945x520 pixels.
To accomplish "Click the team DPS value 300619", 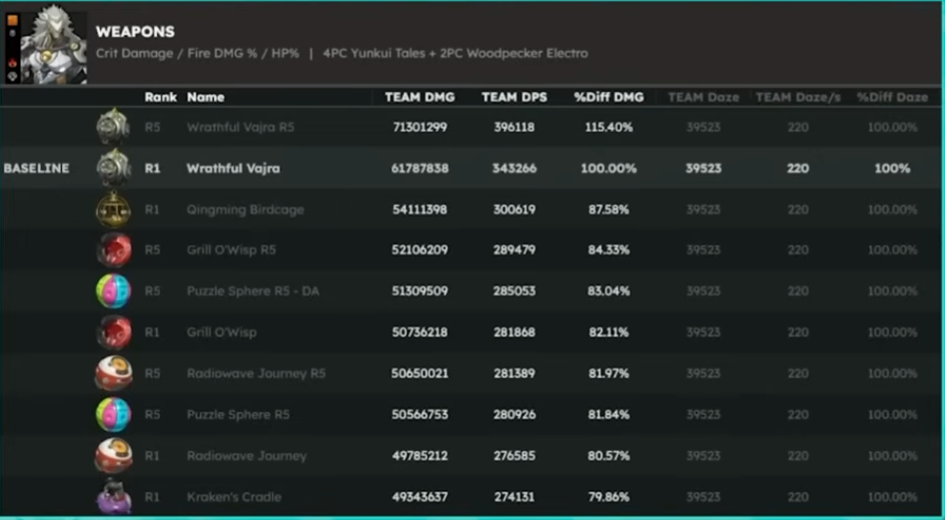I will [x=514, y=210].
